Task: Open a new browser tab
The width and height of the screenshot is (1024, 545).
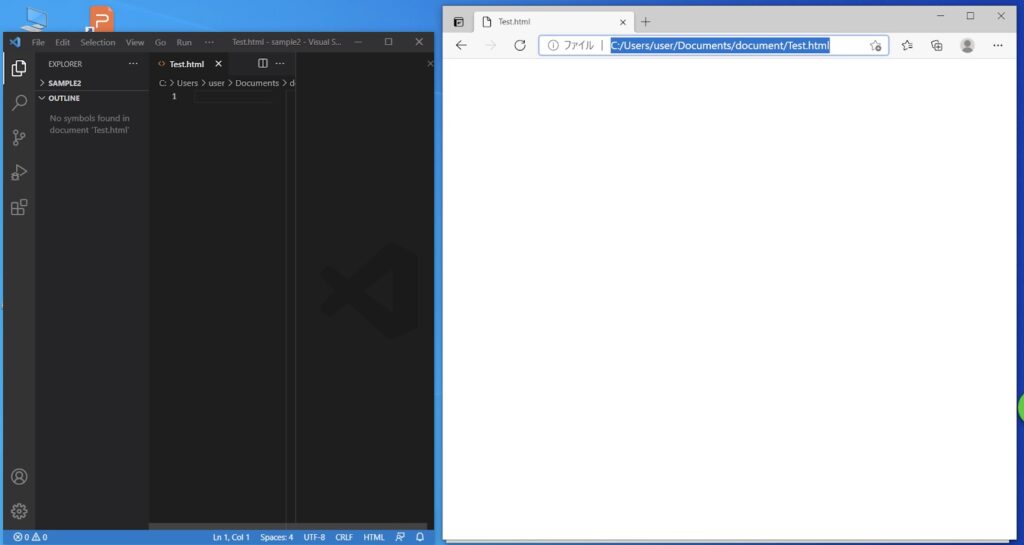Action: [645, 22]
